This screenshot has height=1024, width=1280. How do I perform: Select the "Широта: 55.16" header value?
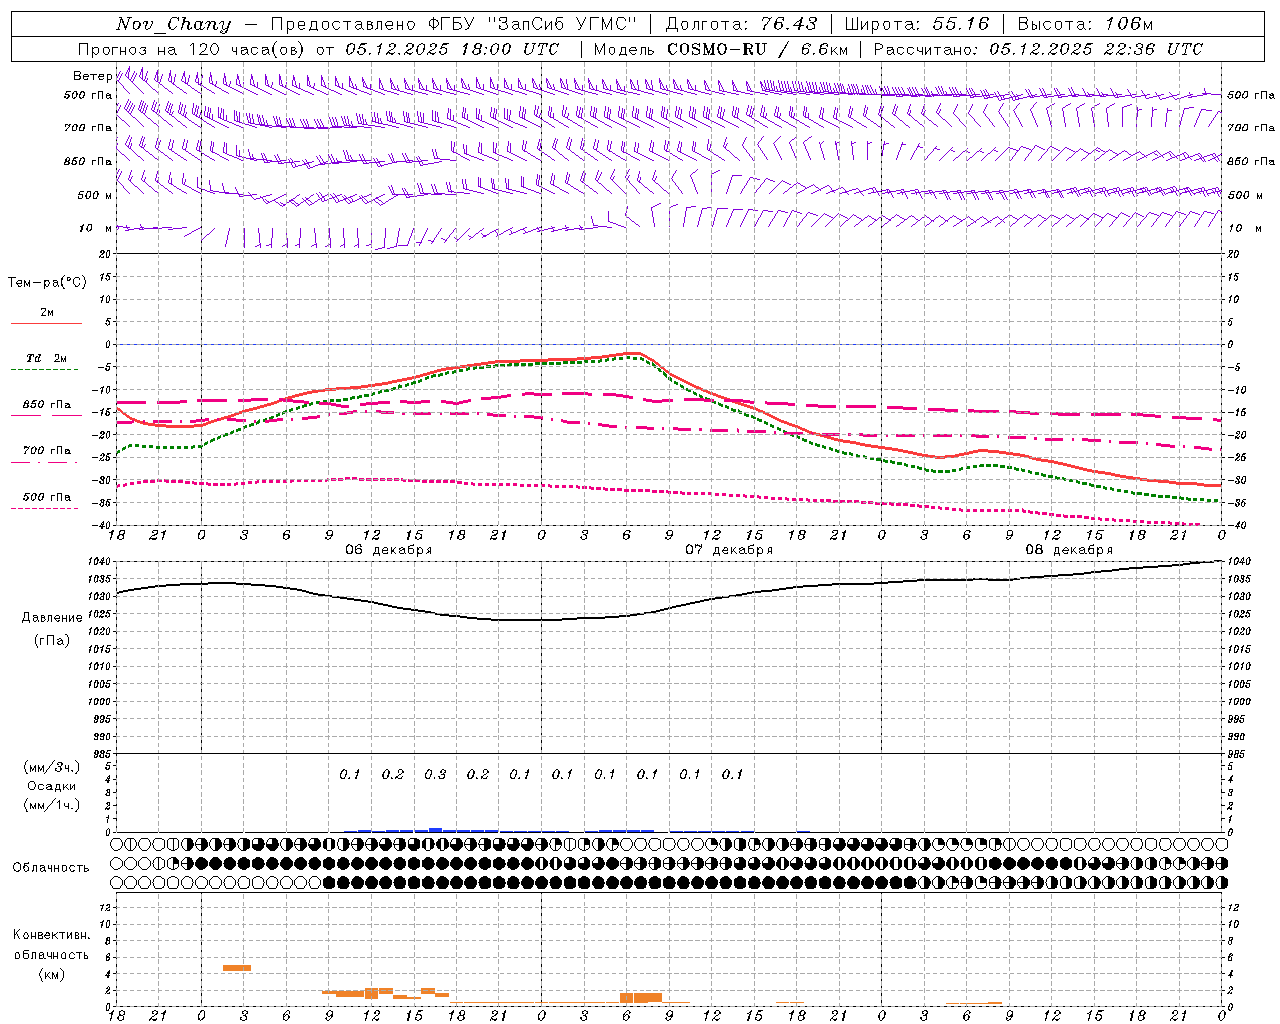click(x=917, y=24)
